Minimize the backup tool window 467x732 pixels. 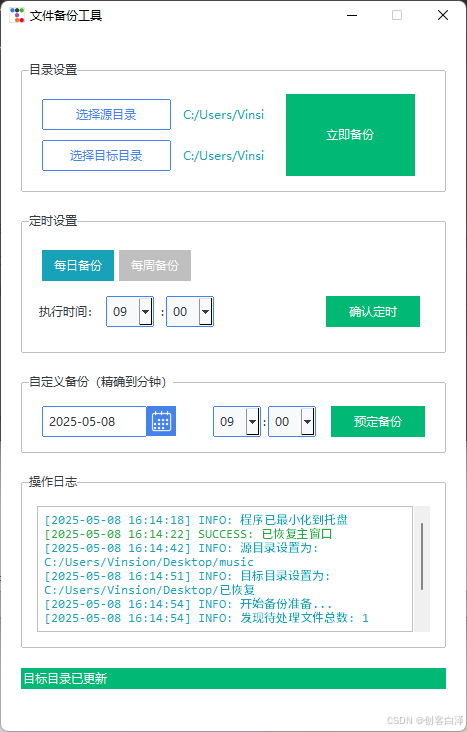click(x=352, y=15)
